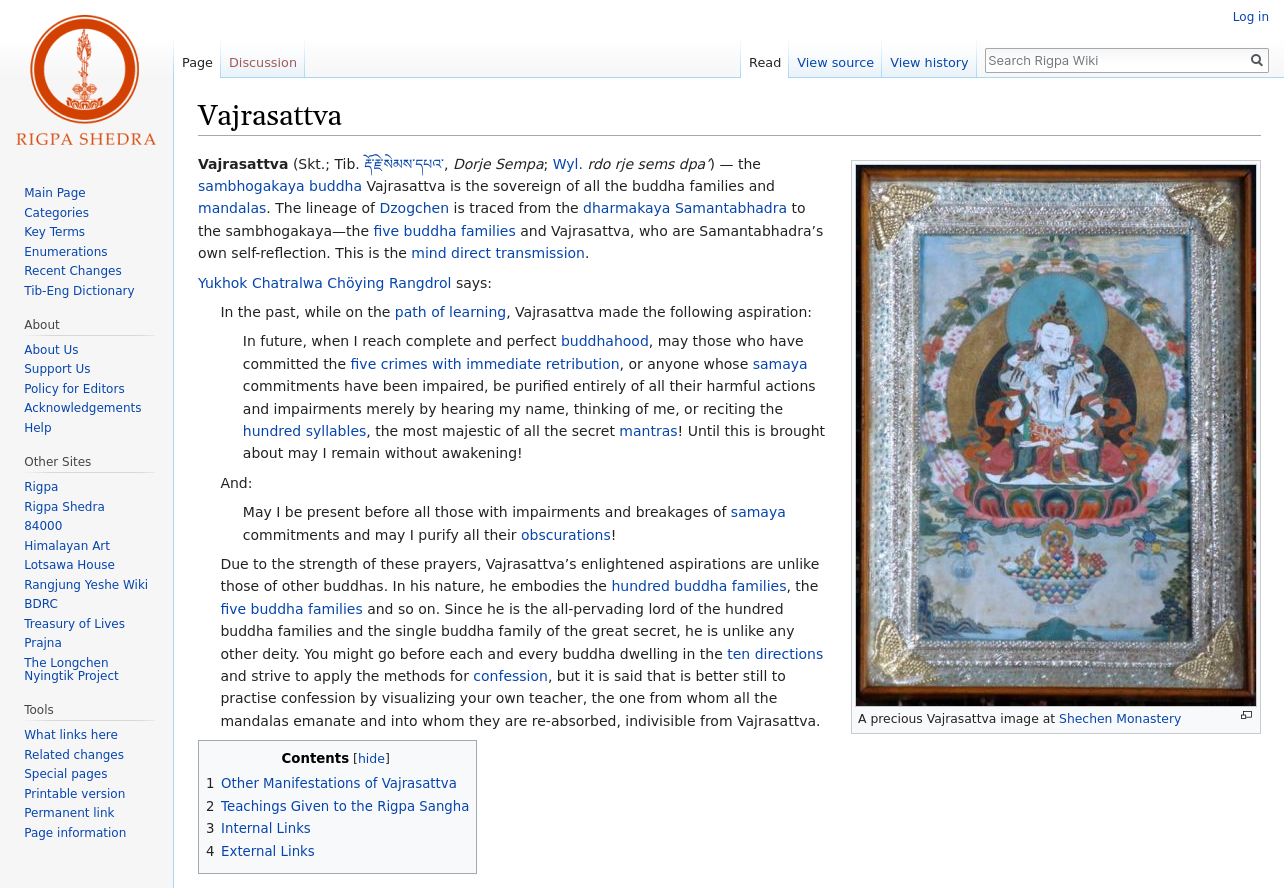Open mind direct transmission link
This screenshot has width=1284, height=888.
(x=498, y=253)
